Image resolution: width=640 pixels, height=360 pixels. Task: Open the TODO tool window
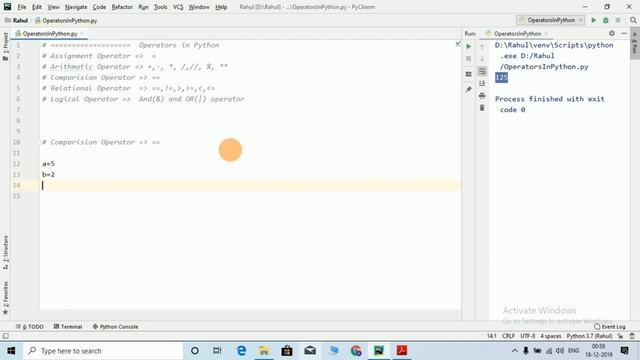tap(30, 327)
